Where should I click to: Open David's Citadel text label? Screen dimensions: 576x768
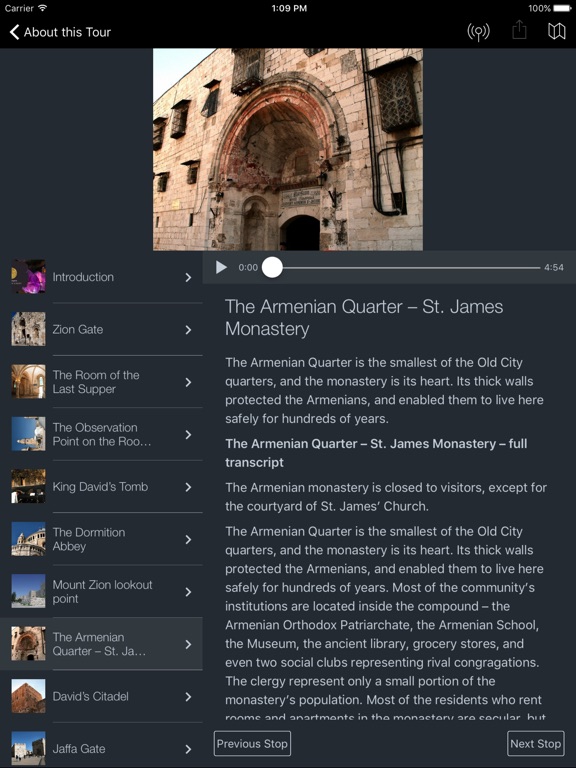[91, 696]
